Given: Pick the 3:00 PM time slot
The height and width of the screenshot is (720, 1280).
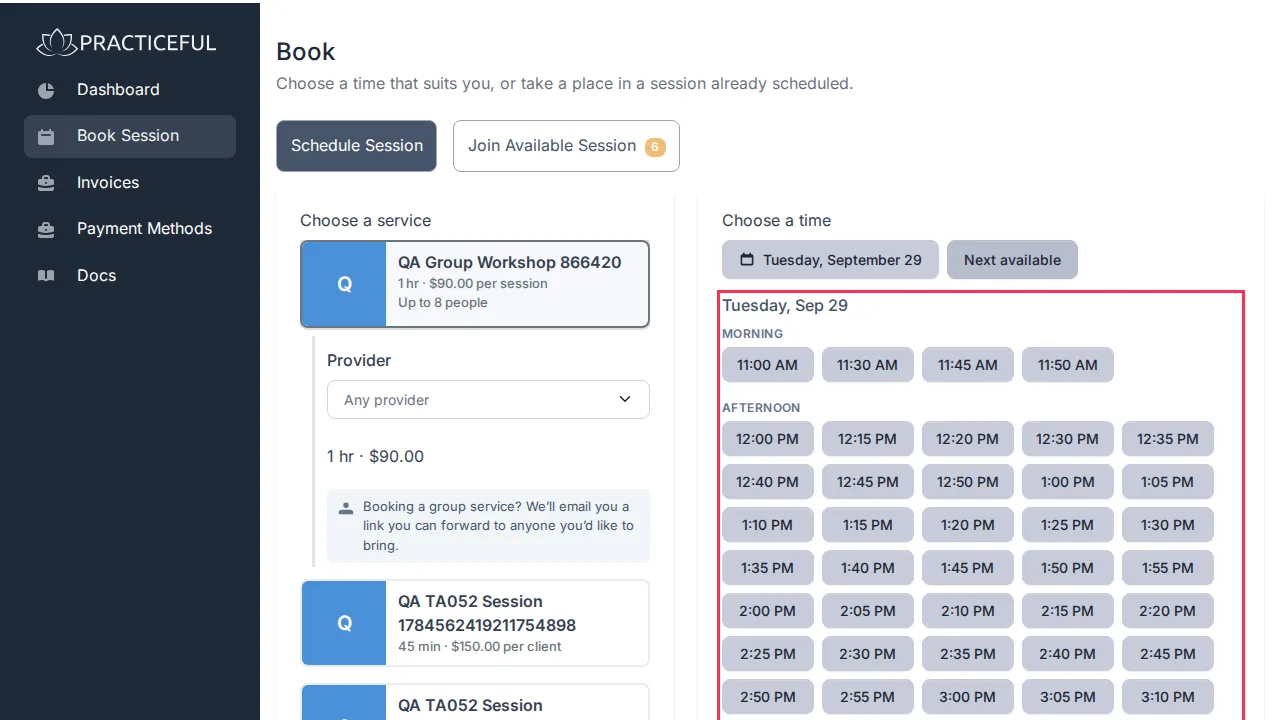Looking at the screenshot, I should [968, 697].
